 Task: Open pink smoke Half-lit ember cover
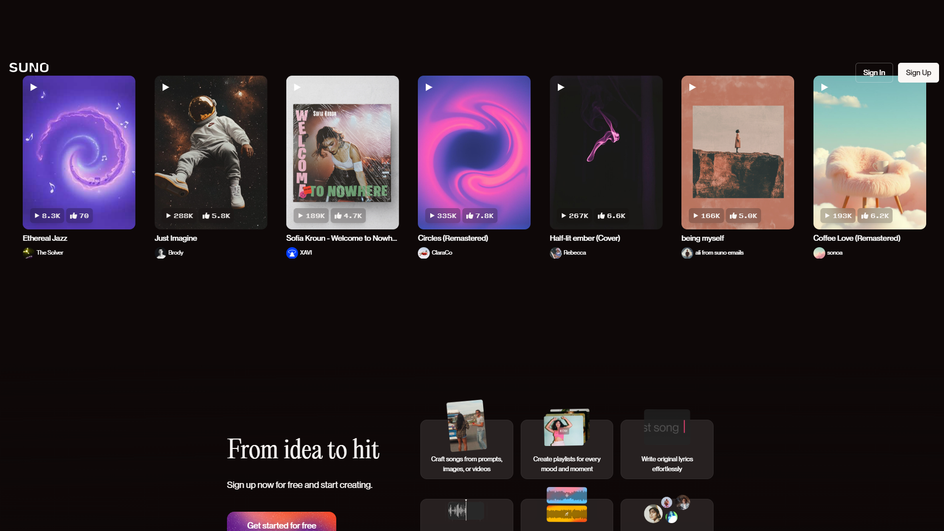click(x=606, y=152)
